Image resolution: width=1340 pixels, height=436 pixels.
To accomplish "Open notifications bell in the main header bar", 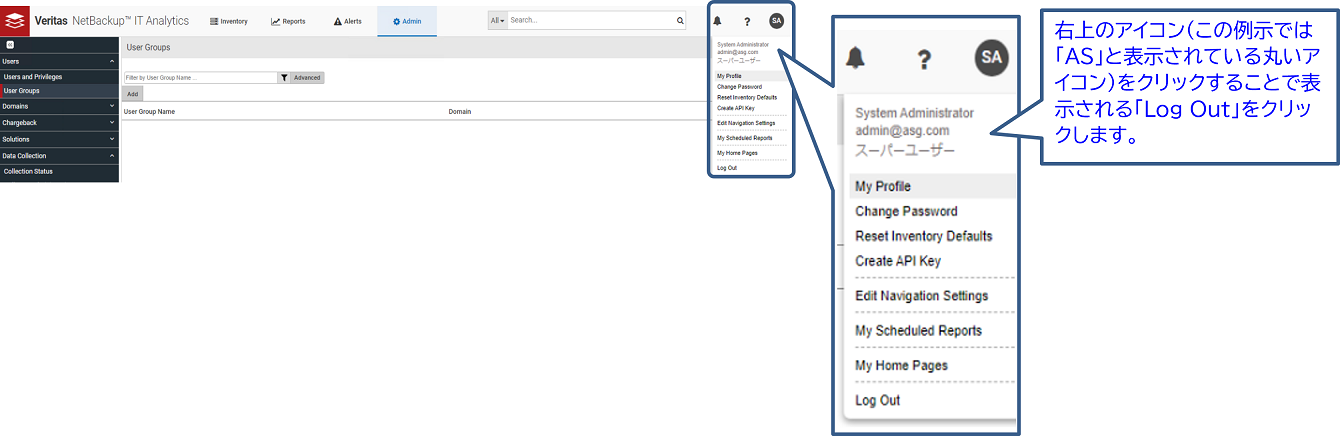I will (x=717, y=21).
